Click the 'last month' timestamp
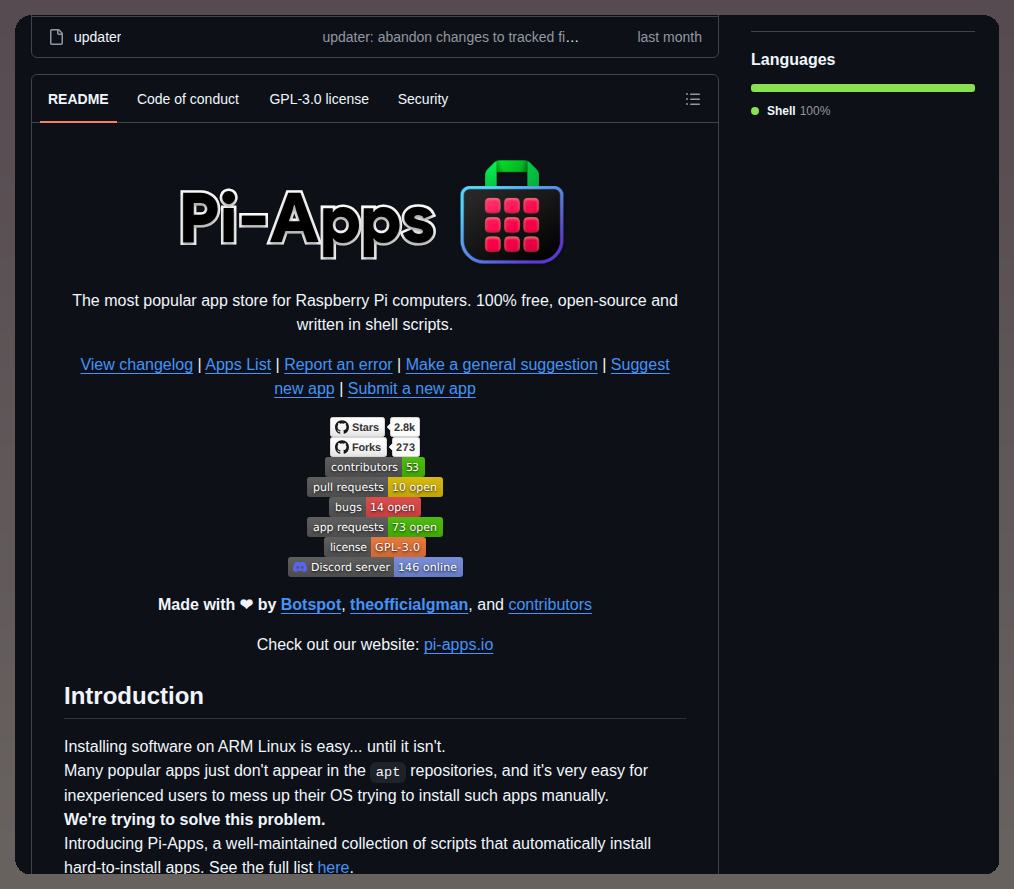Viewport: 1014px width, 889px height. click(669, 37)
